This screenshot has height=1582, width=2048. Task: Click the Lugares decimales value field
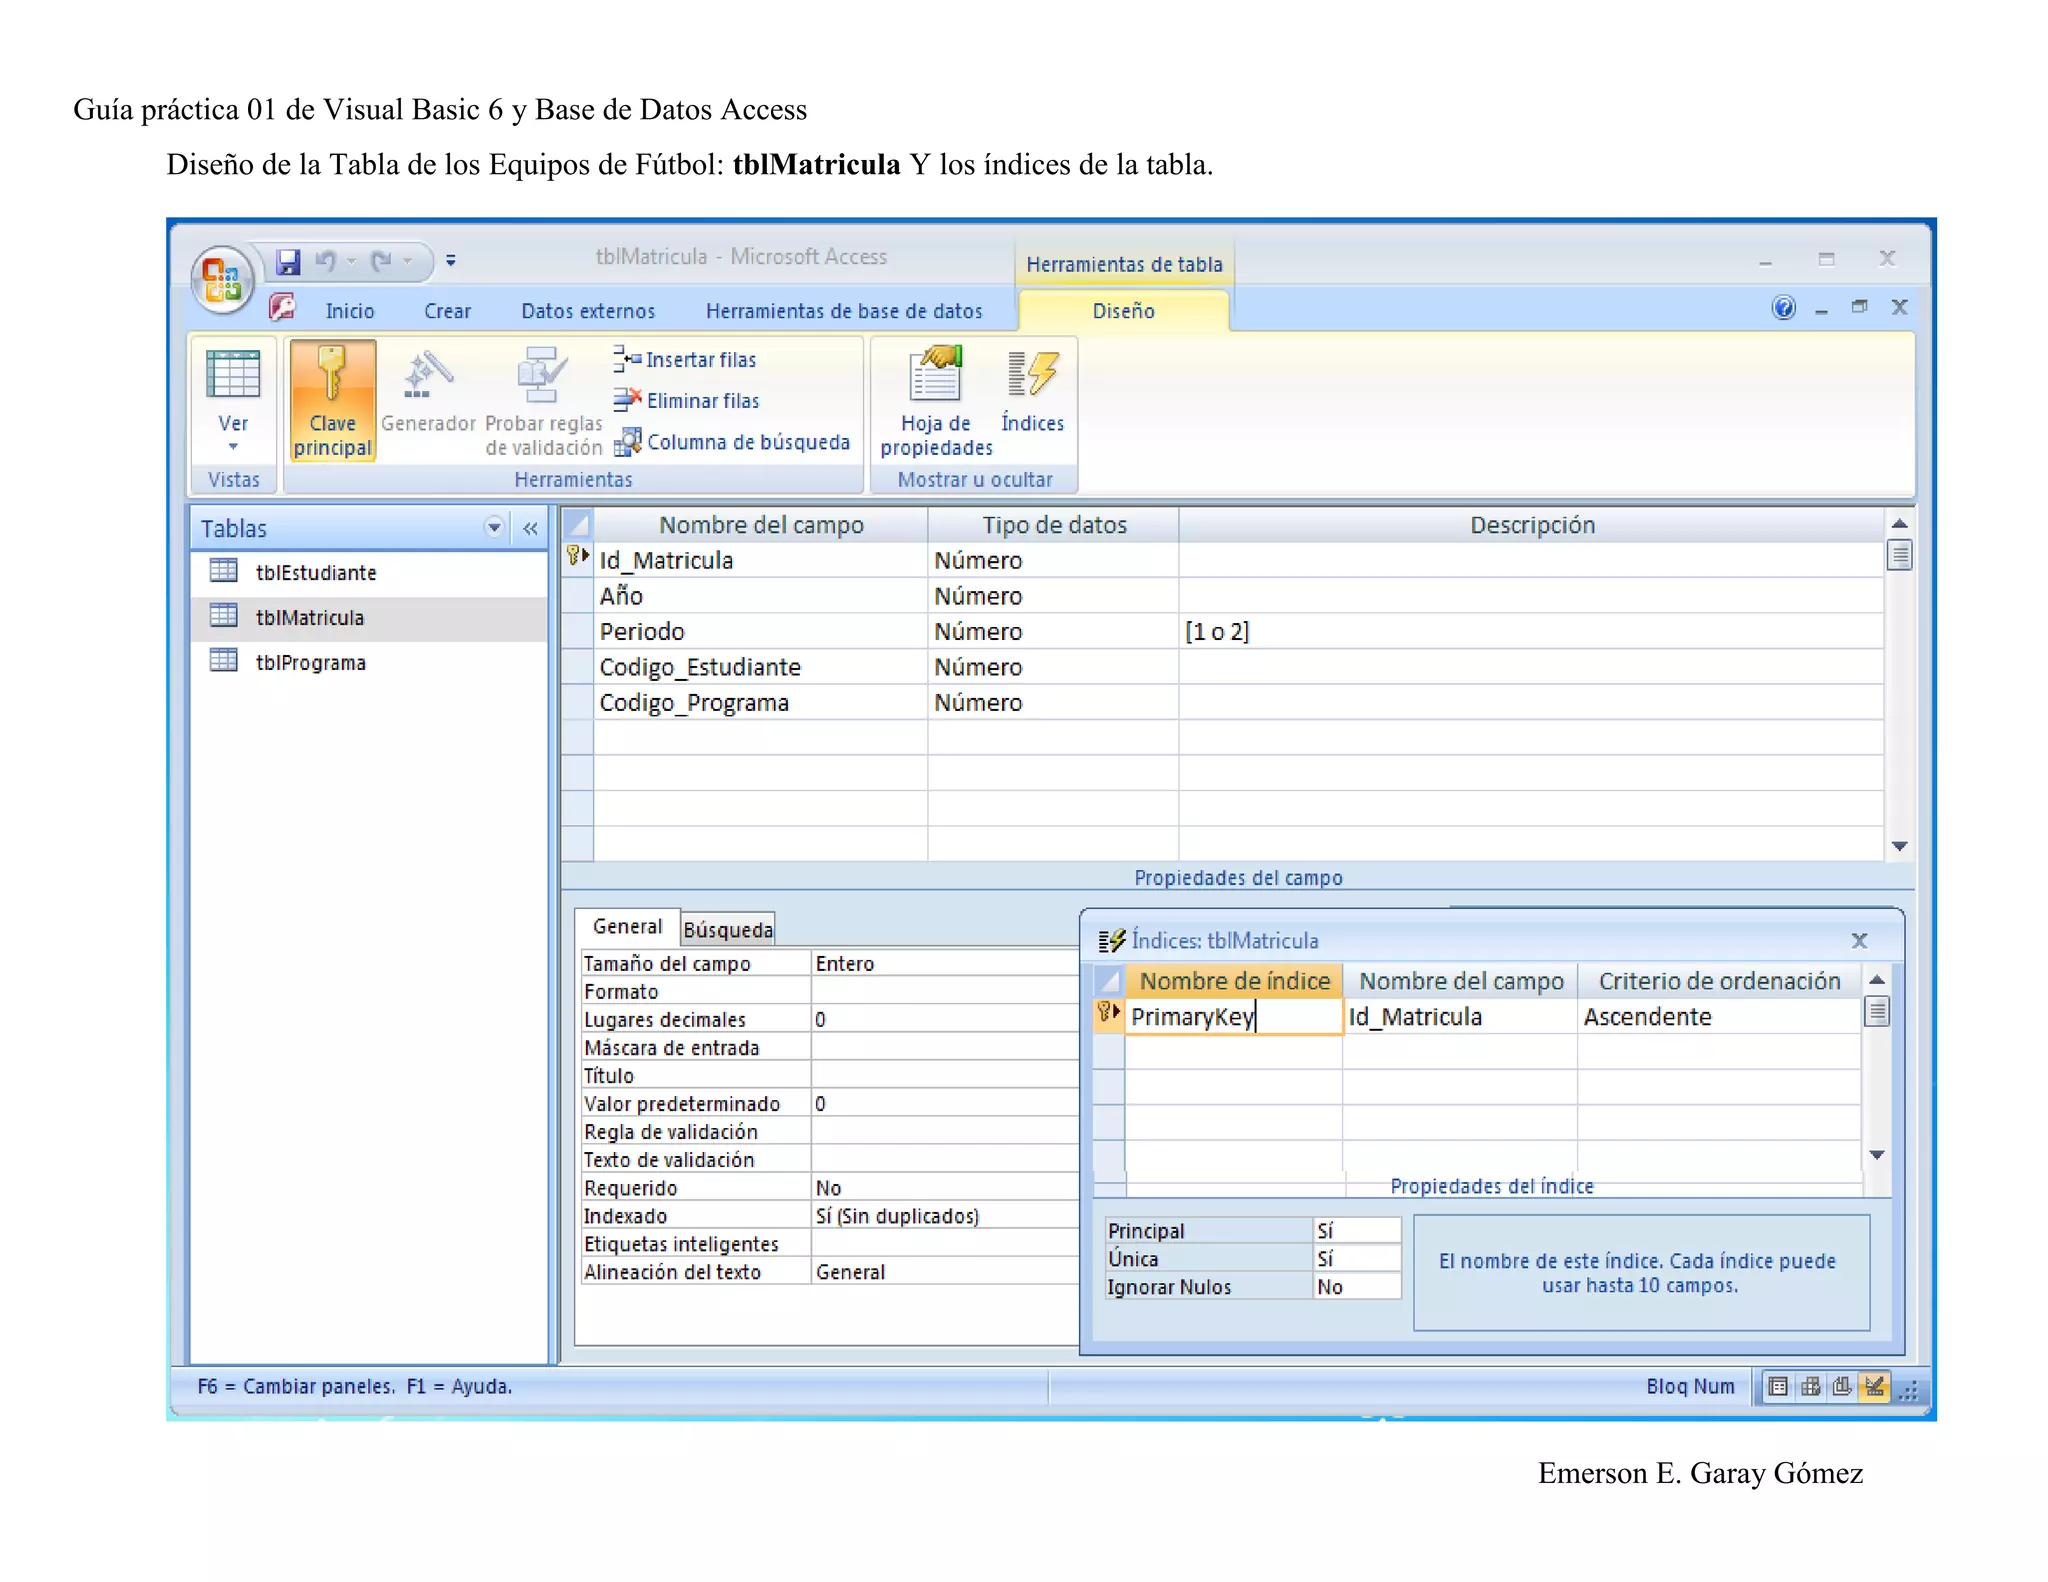(944, 1020)
